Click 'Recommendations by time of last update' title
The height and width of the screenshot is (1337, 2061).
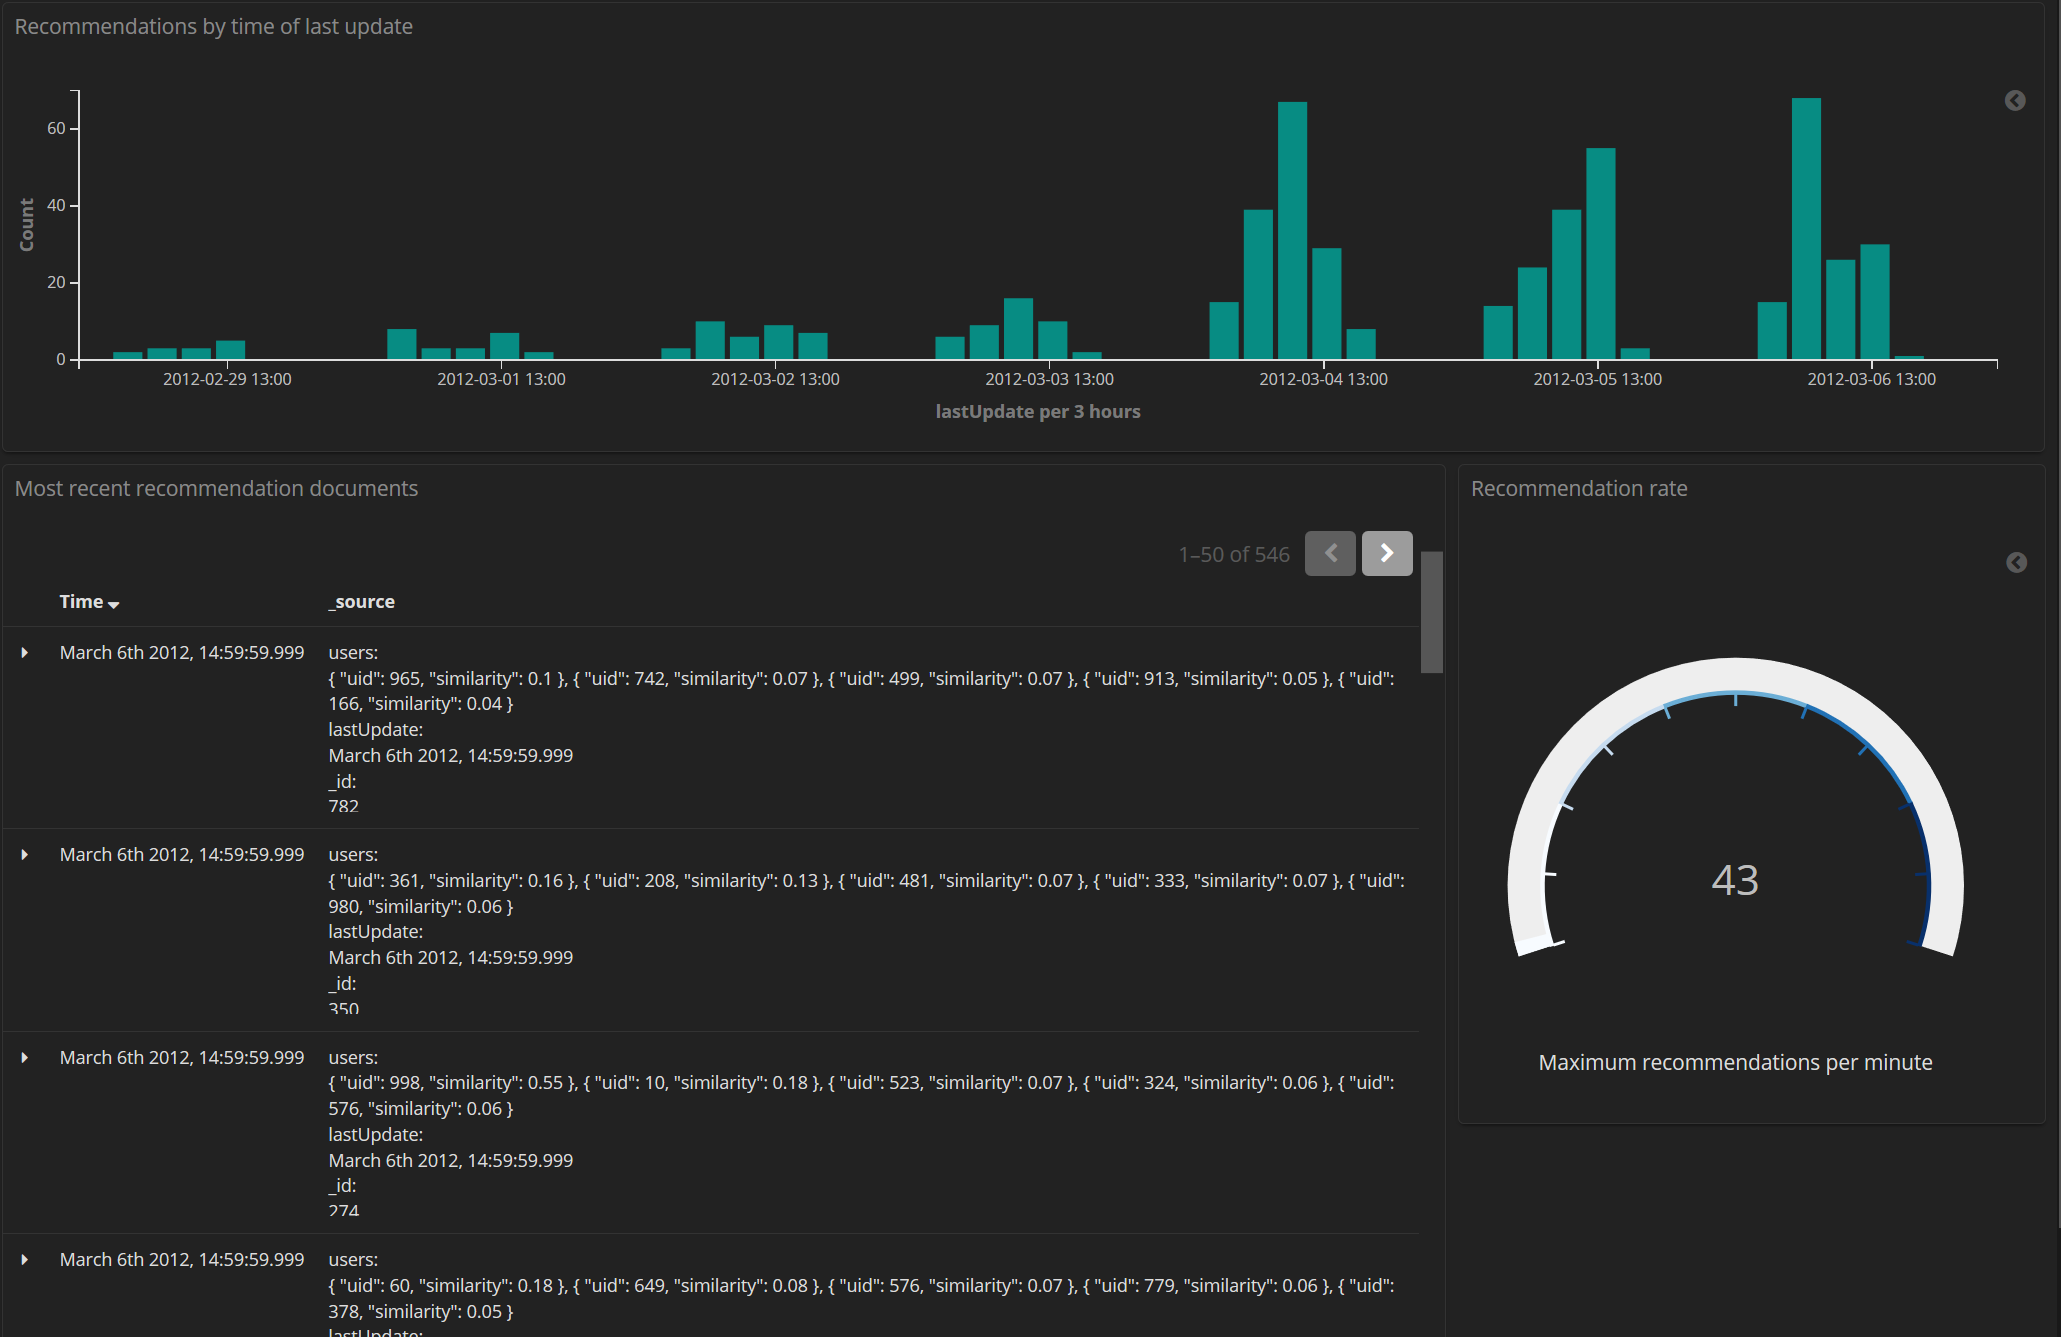[x=213, y=27]
